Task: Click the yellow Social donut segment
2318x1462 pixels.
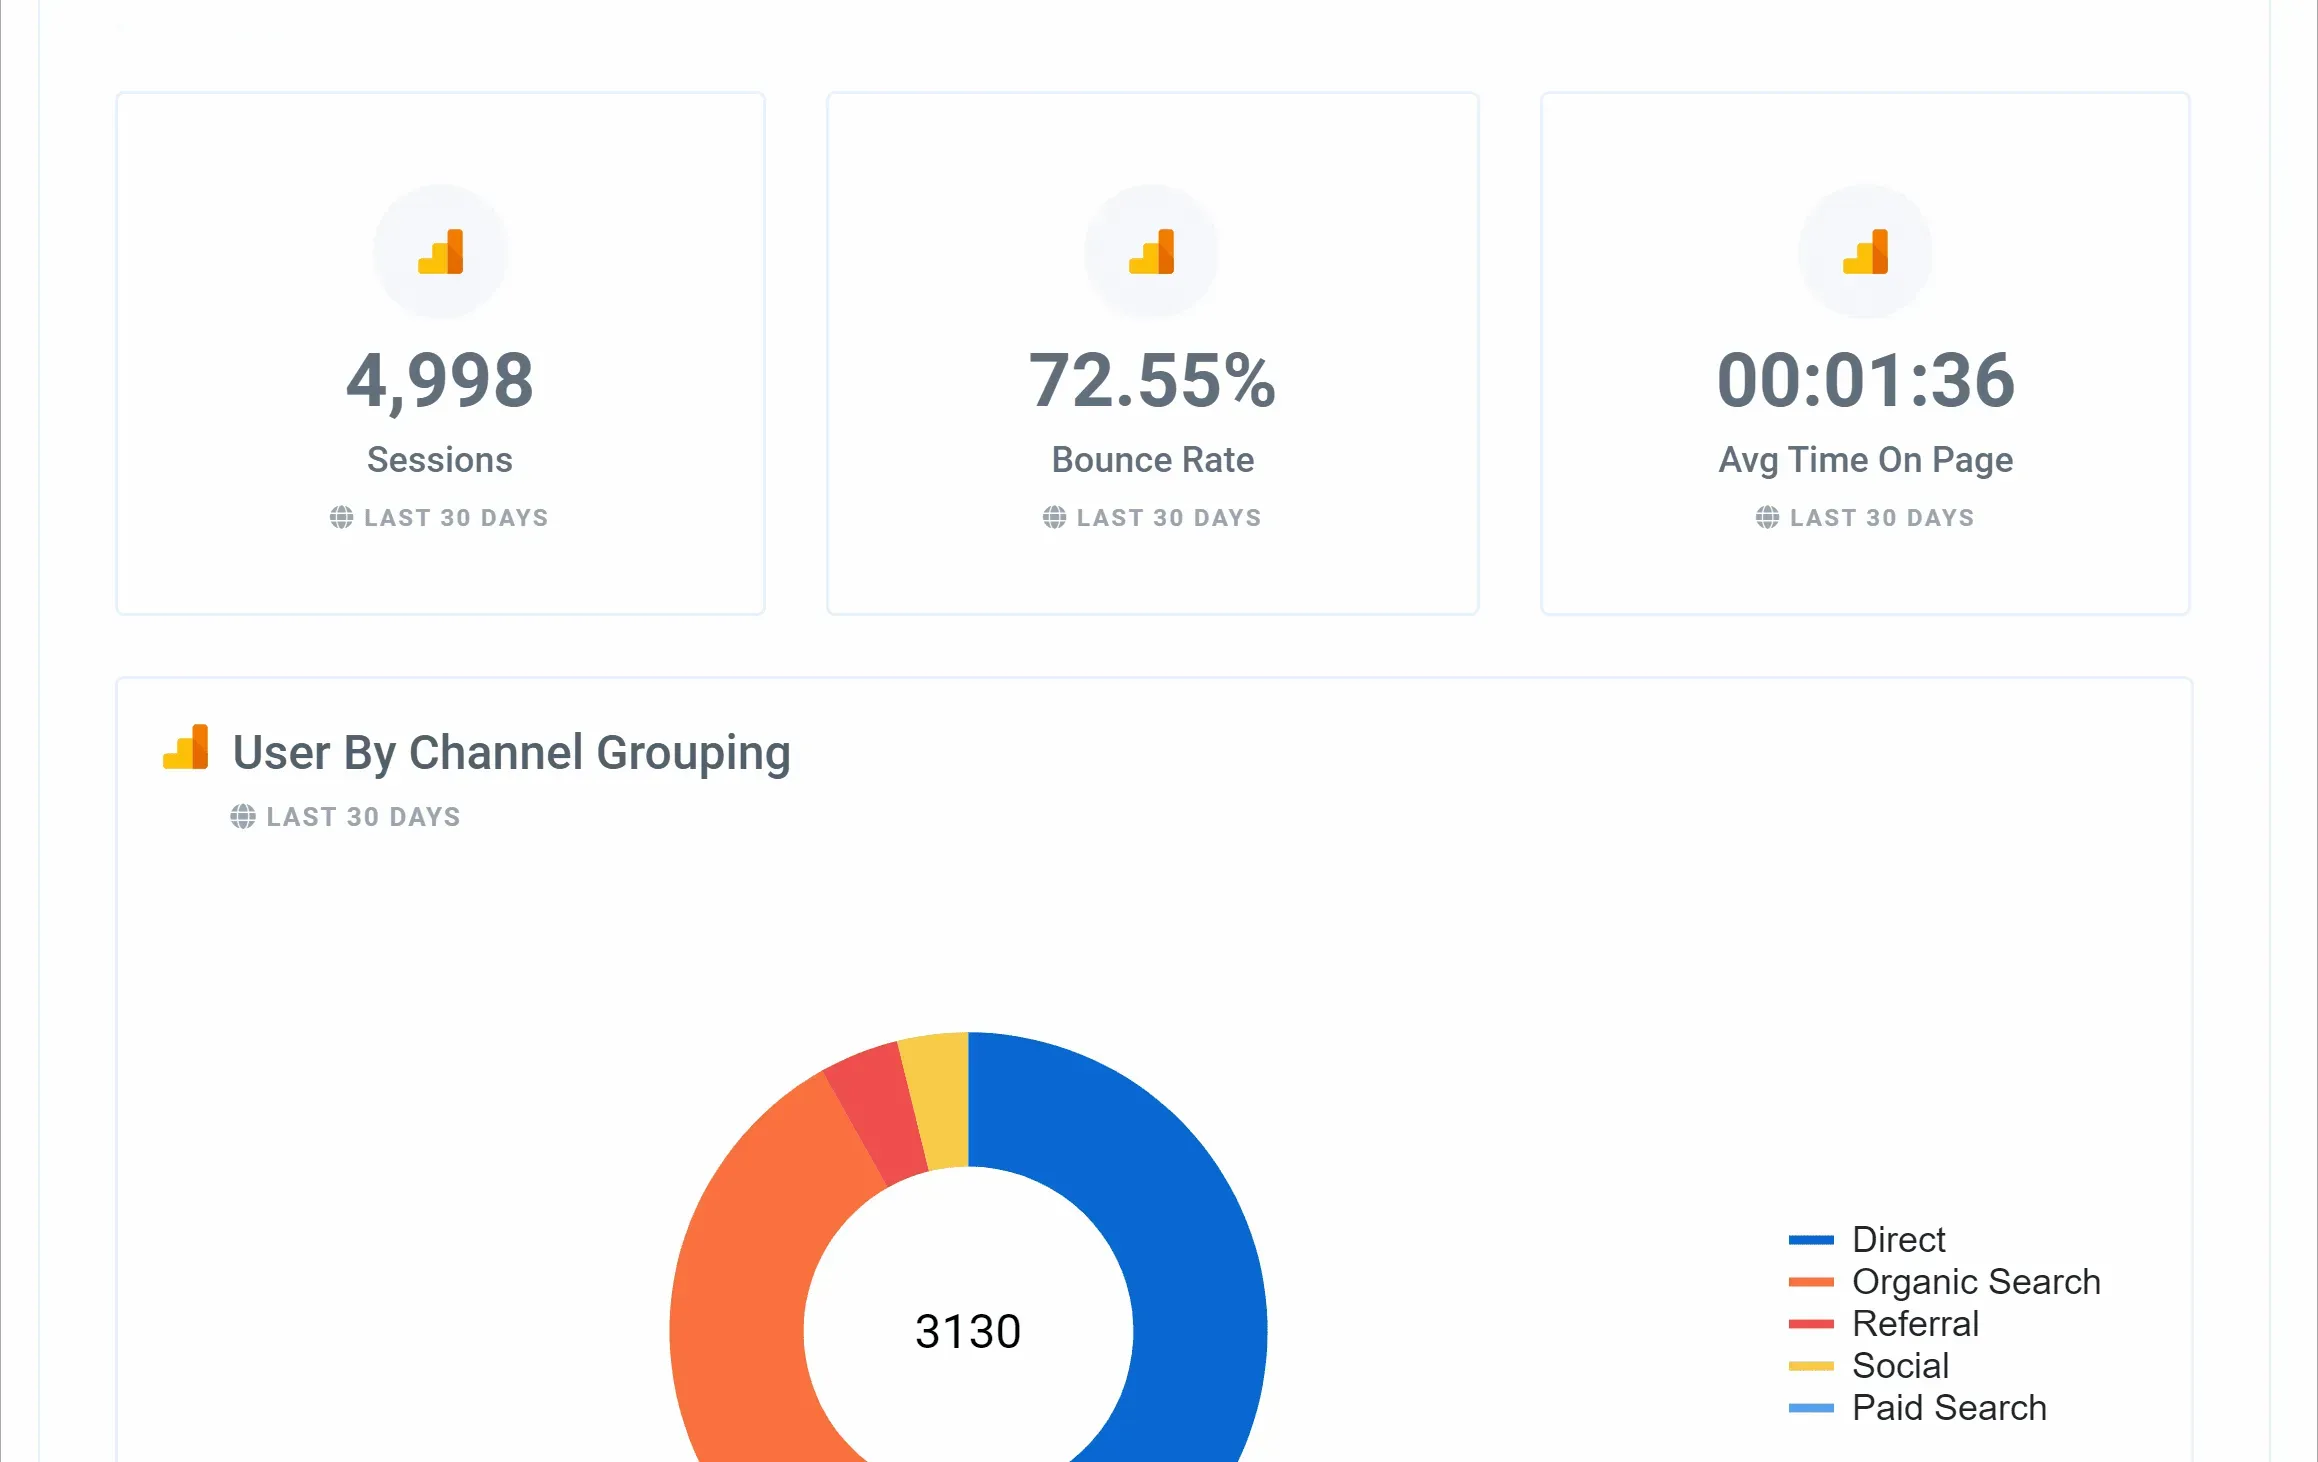Action: 940,1100
